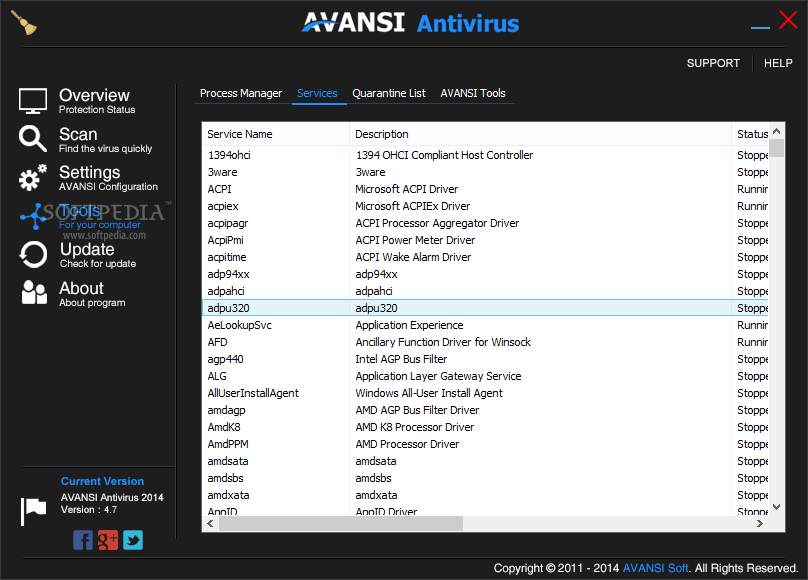Screen dimensions: 808x580
Task: Click the Settings gears icon
Action: click(x=32, y=178)
